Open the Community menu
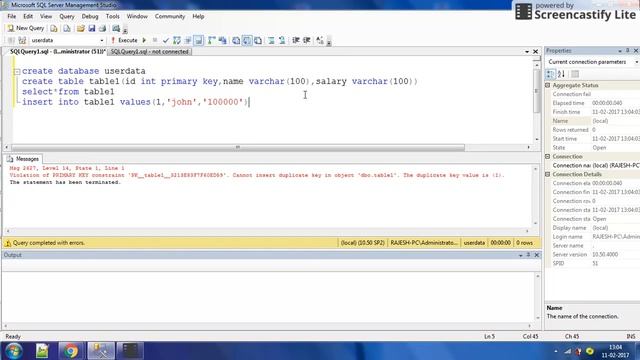The width and height of the screenshot is (640, 360). 170,16
